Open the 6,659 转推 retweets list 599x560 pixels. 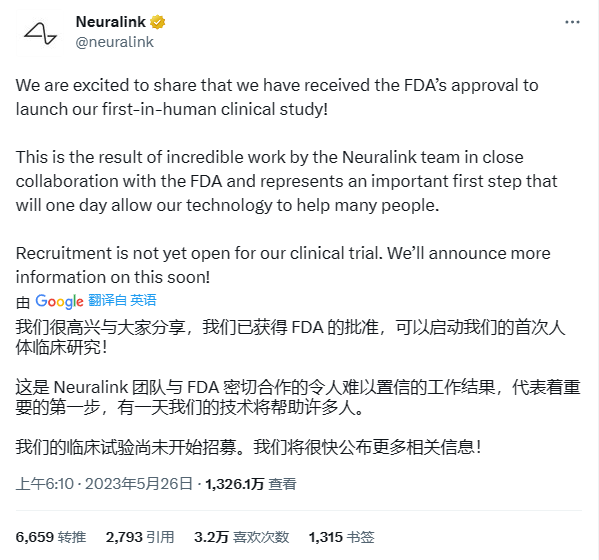pyautogui.click(x=51, y=537)
